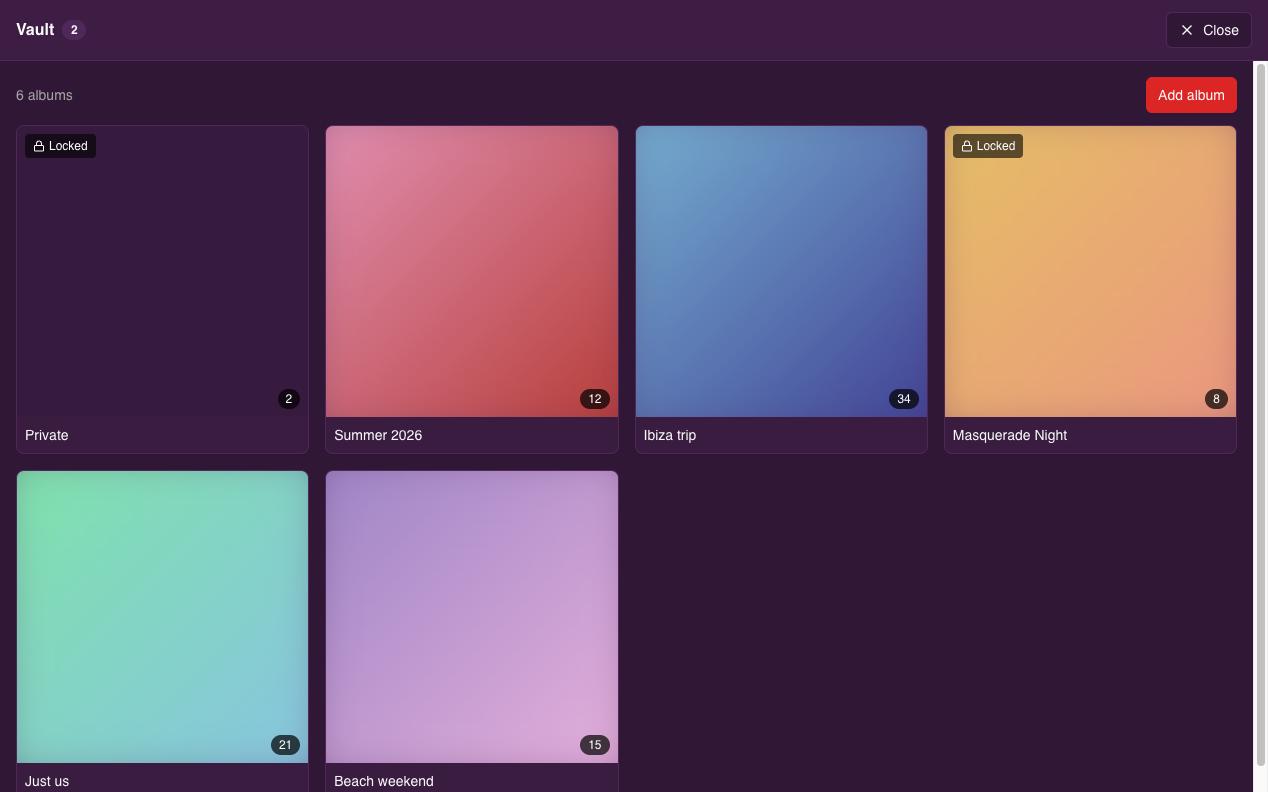Click the 15 photo count badge

click(x=595, y=745)
